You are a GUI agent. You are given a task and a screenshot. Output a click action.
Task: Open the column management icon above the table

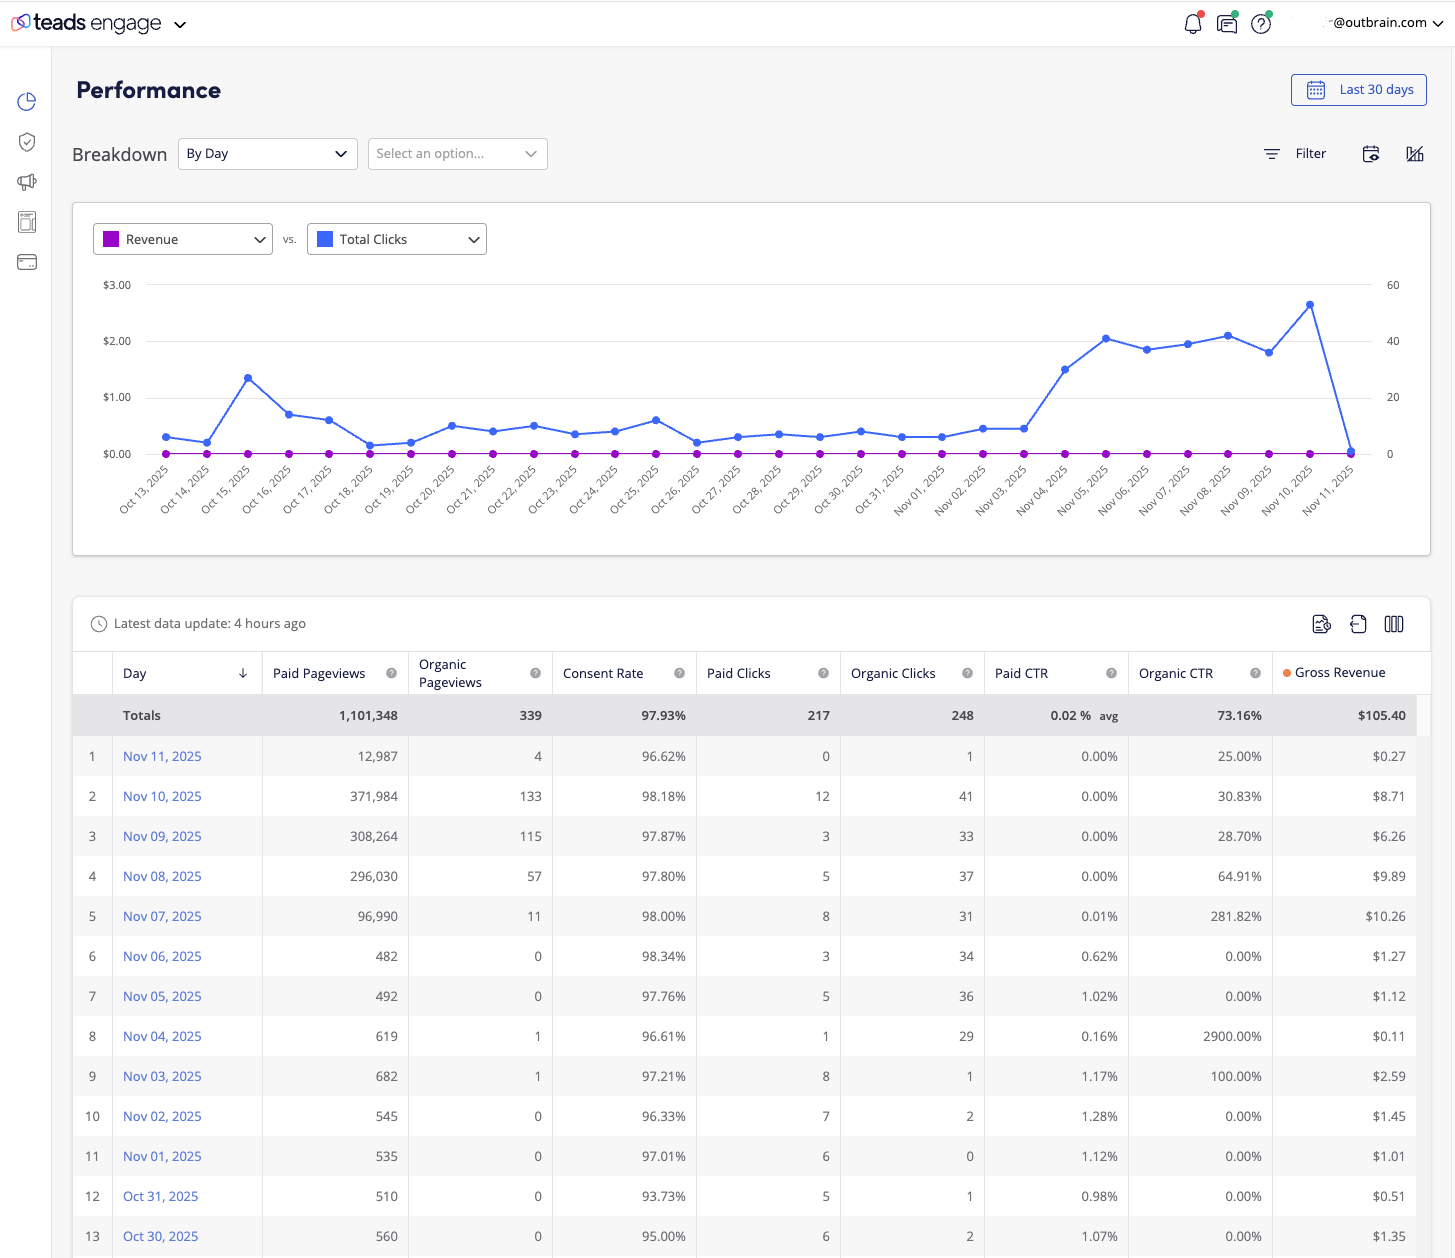pos(1394,623)
